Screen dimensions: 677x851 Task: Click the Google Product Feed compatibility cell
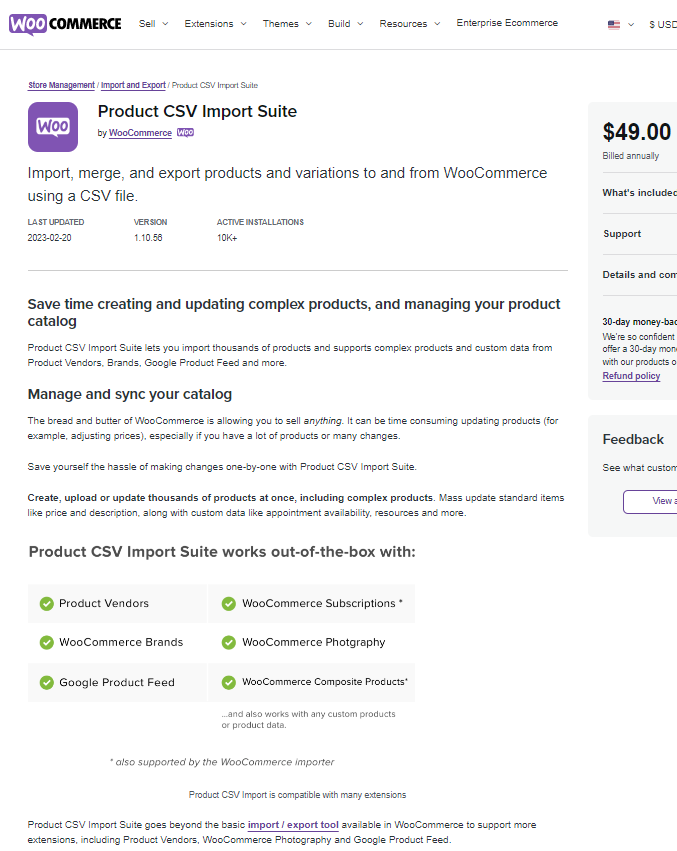click(117, 682)
